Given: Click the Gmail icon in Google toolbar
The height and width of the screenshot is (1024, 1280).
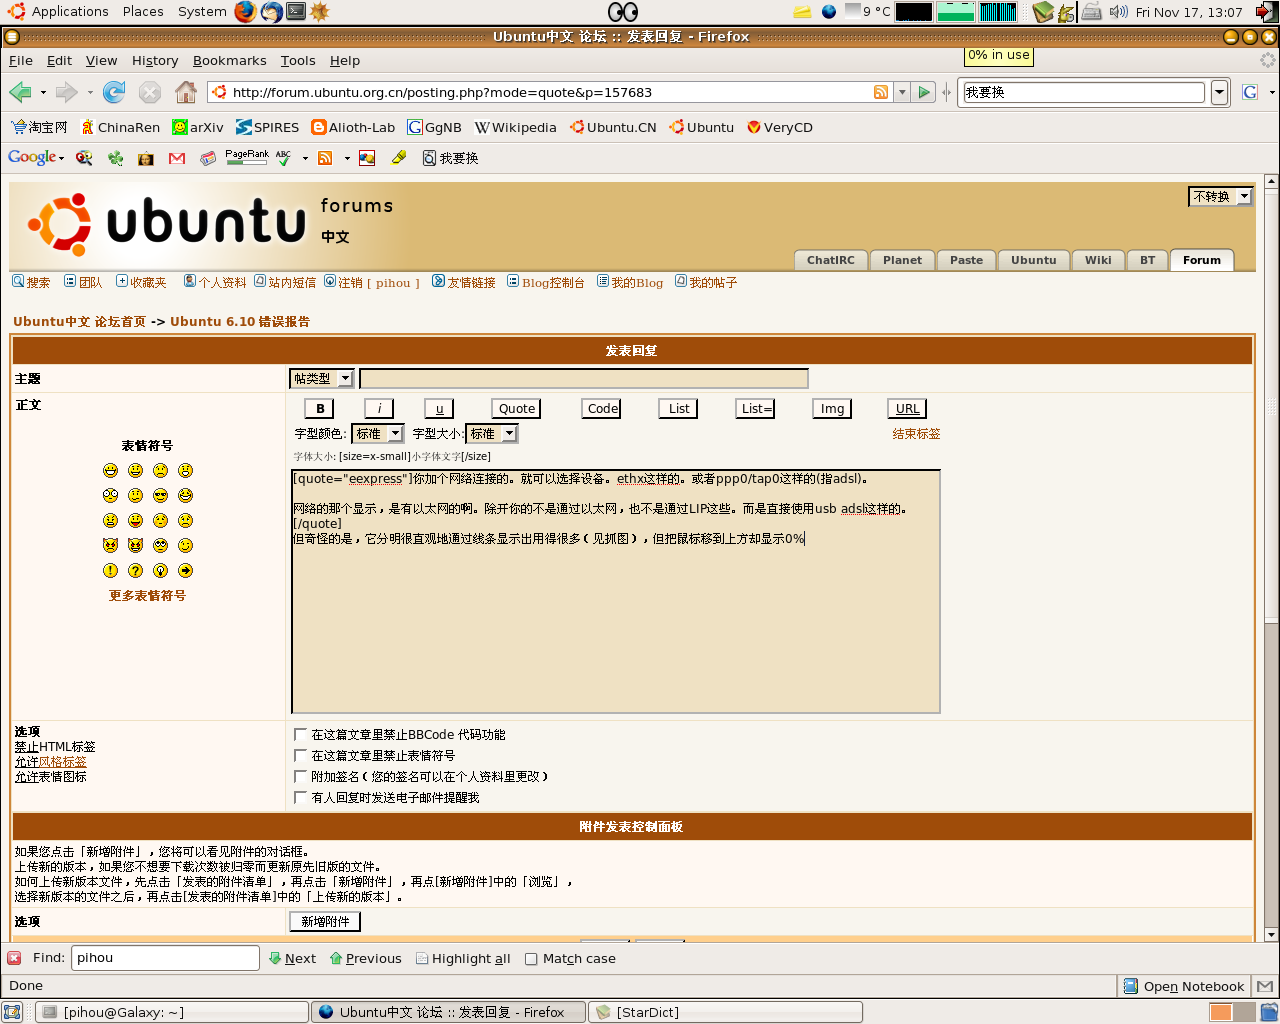Looking at the screenshot, I should coord(177,158).
